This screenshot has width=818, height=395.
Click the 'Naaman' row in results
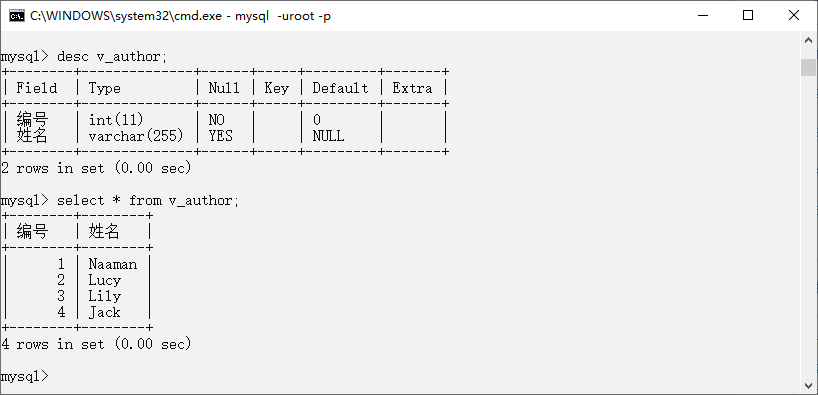click(76, 265)
